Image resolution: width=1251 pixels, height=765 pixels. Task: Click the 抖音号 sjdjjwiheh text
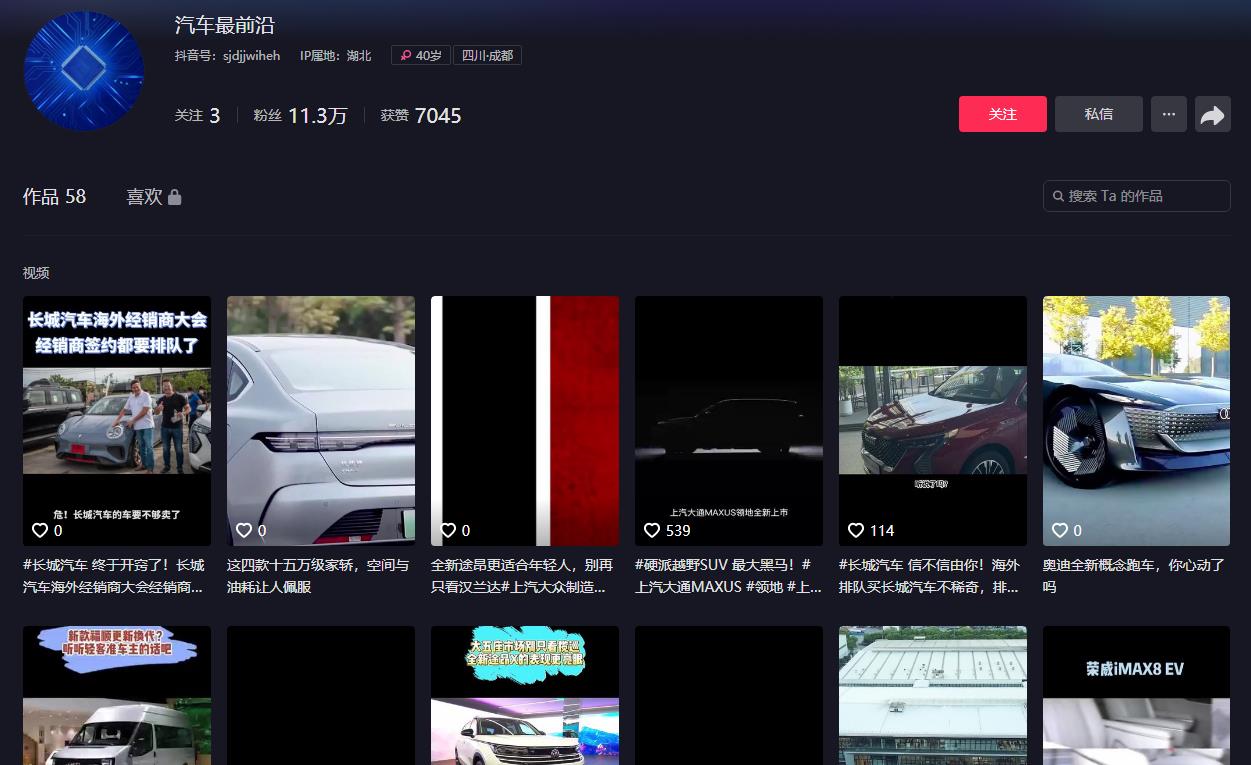[227, 56]
